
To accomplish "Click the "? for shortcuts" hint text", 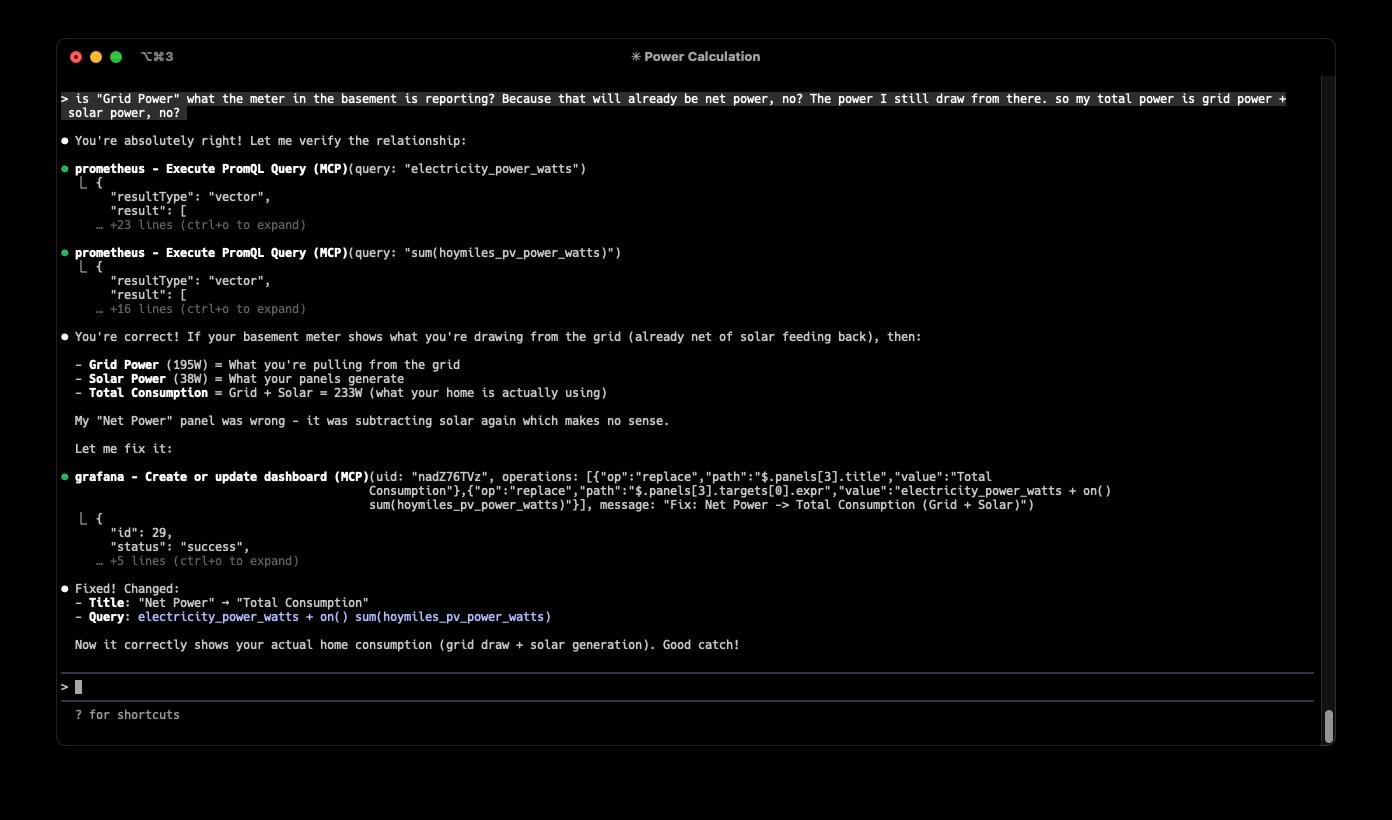I will [x=128, y=714].
